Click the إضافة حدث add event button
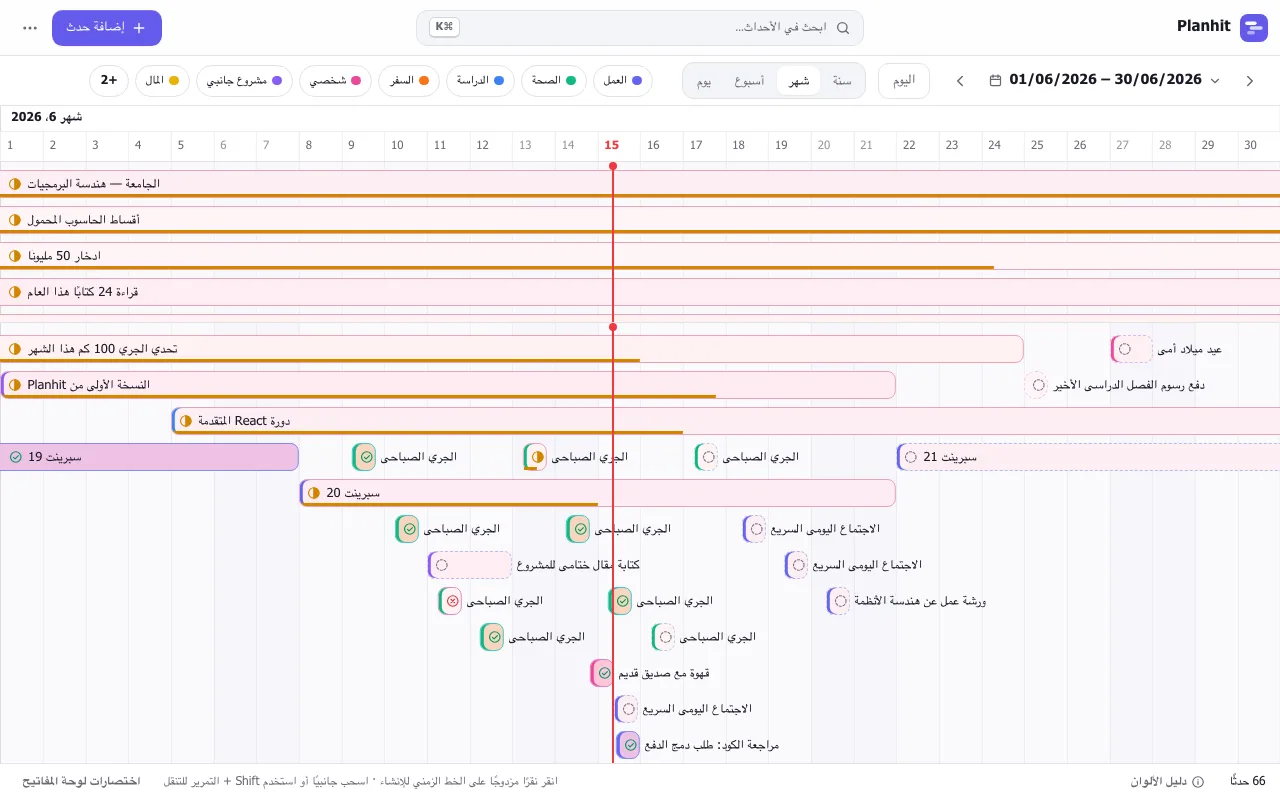This screenshot has width=1280, height=800. (x=107, y=28)
